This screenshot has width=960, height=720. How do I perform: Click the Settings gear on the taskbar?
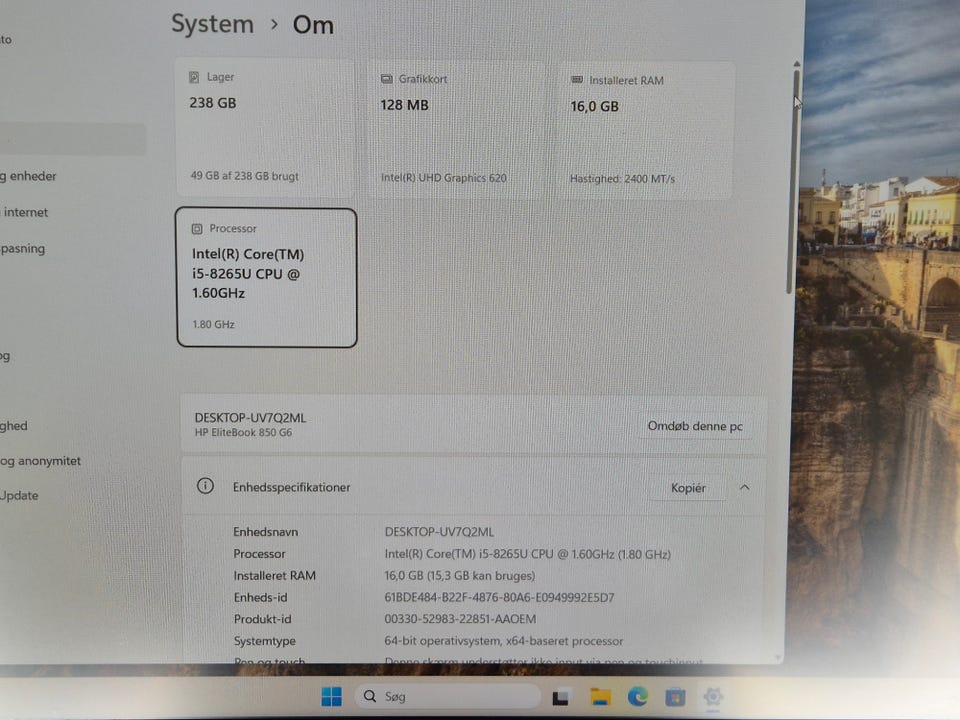[x=713, y=697]
